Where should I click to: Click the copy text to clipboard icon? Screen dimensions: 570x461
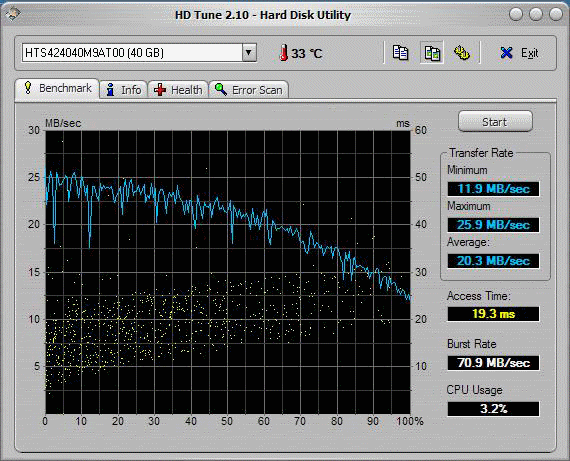point(400,53)
